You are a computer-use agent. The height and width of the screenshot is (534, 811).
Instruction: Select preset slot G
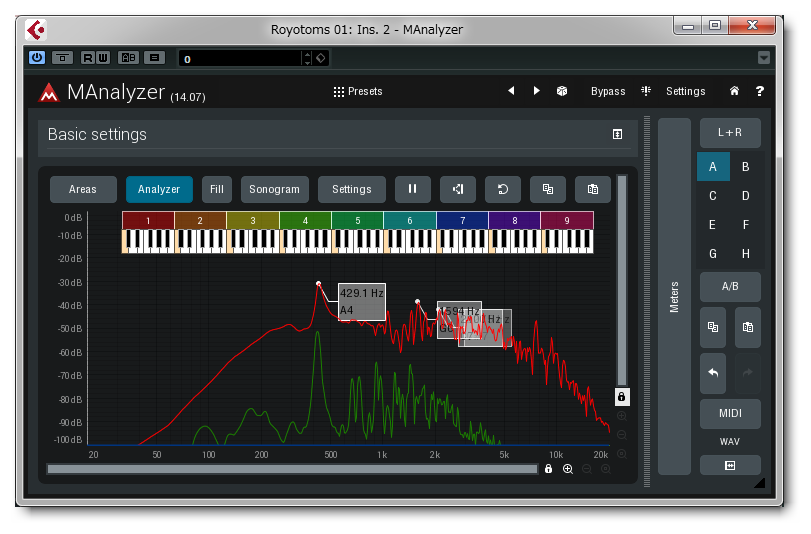(713, 254)
